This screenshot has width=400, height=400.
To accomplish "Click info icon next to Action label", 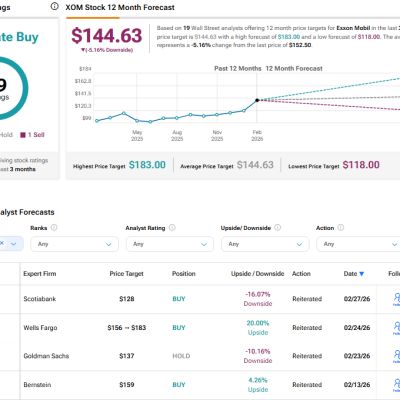I will tap(341, 228).
